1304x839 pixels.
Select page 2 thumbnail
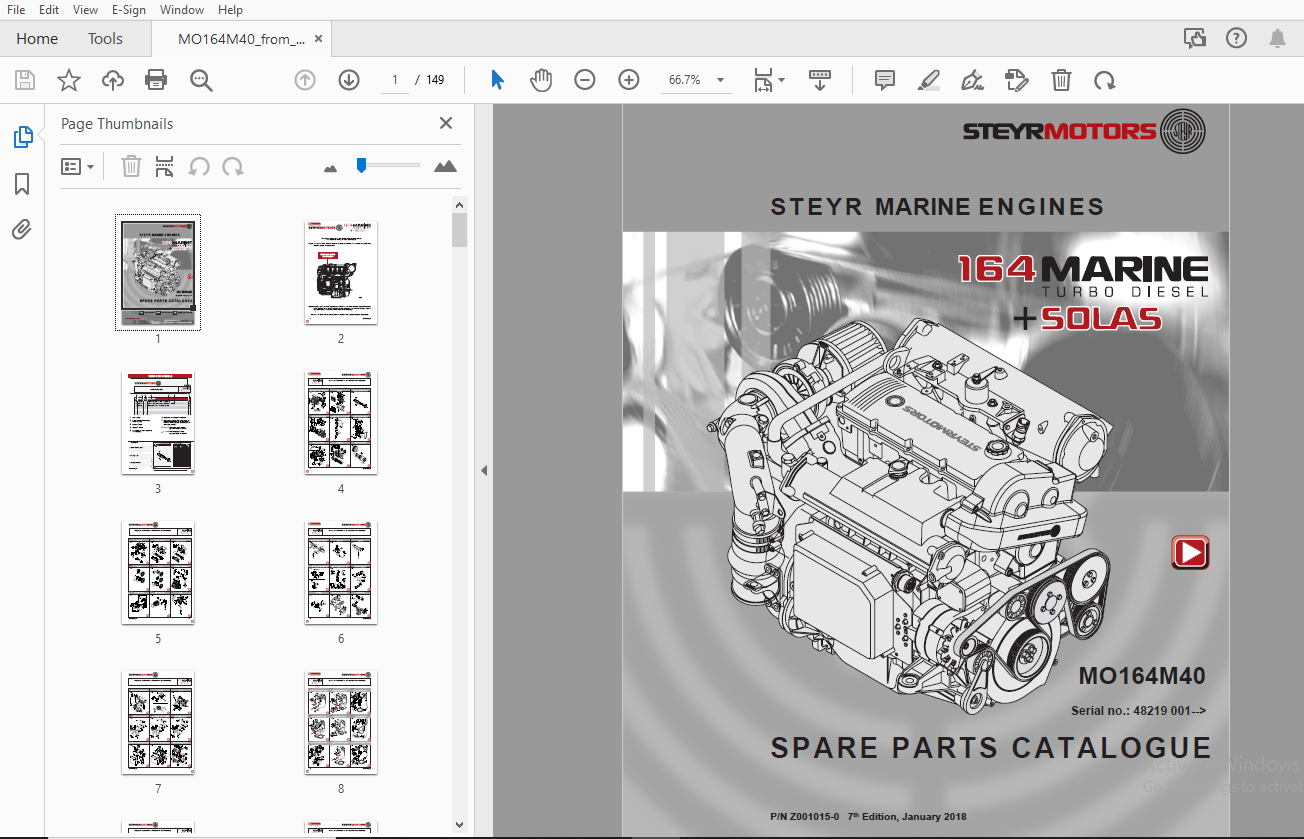tap(341, 272)
